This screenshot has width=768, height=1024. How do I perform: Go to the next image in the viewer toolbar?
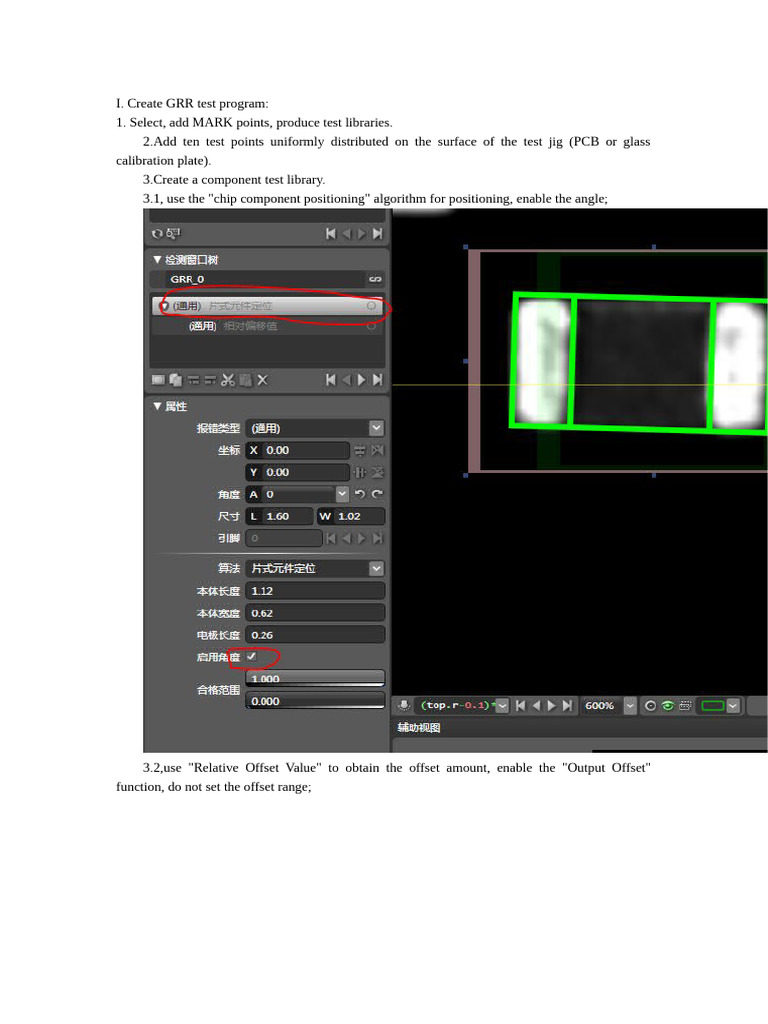[x=552, y=705]
